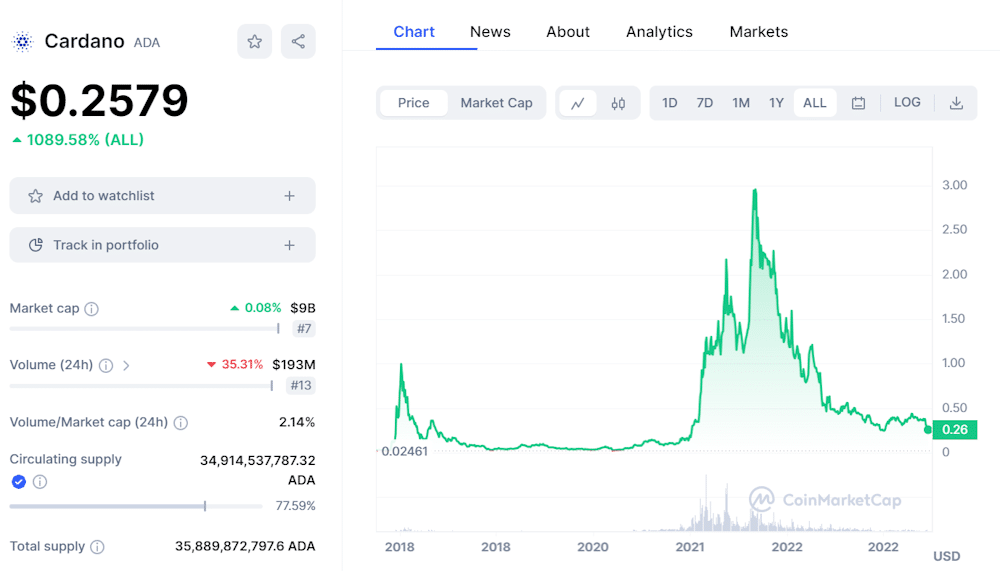Select Market Cap chart mode
1000x571 pixels.
coord(496,103)
